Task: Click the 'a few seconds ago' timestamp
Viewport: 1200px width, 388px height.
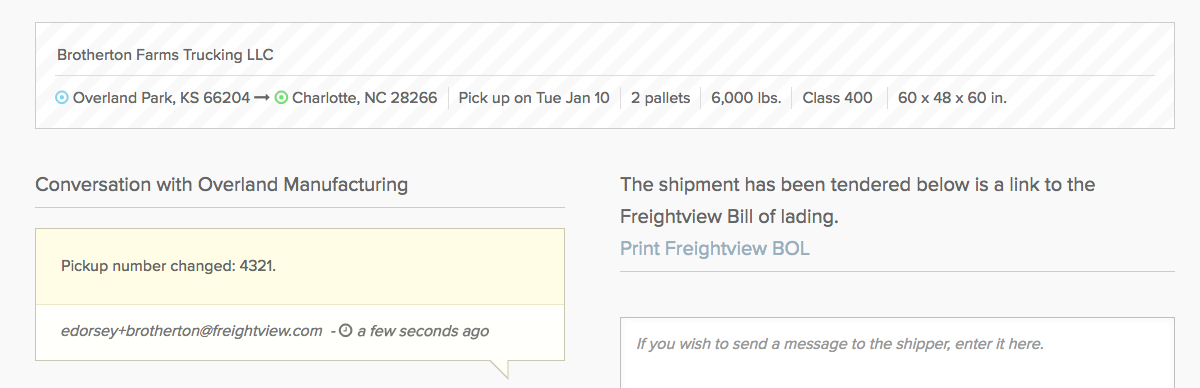Action: [x=423, y=330]
